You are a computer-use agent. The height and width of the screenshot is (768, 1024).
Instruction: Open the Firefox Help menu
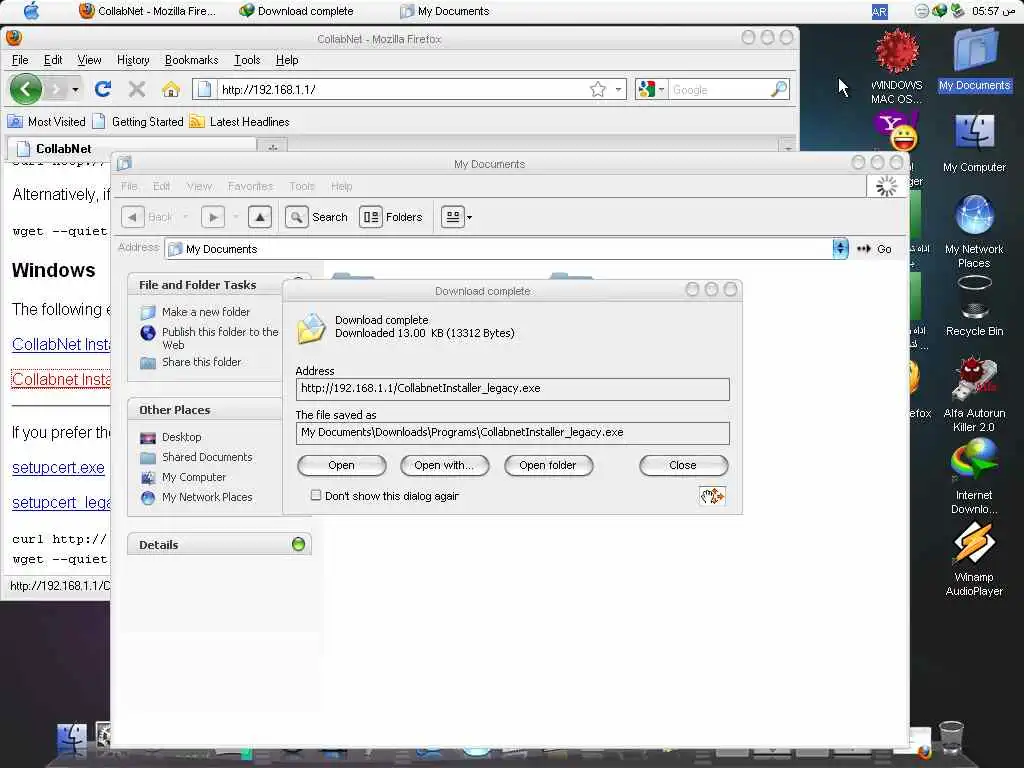[287, 60]
